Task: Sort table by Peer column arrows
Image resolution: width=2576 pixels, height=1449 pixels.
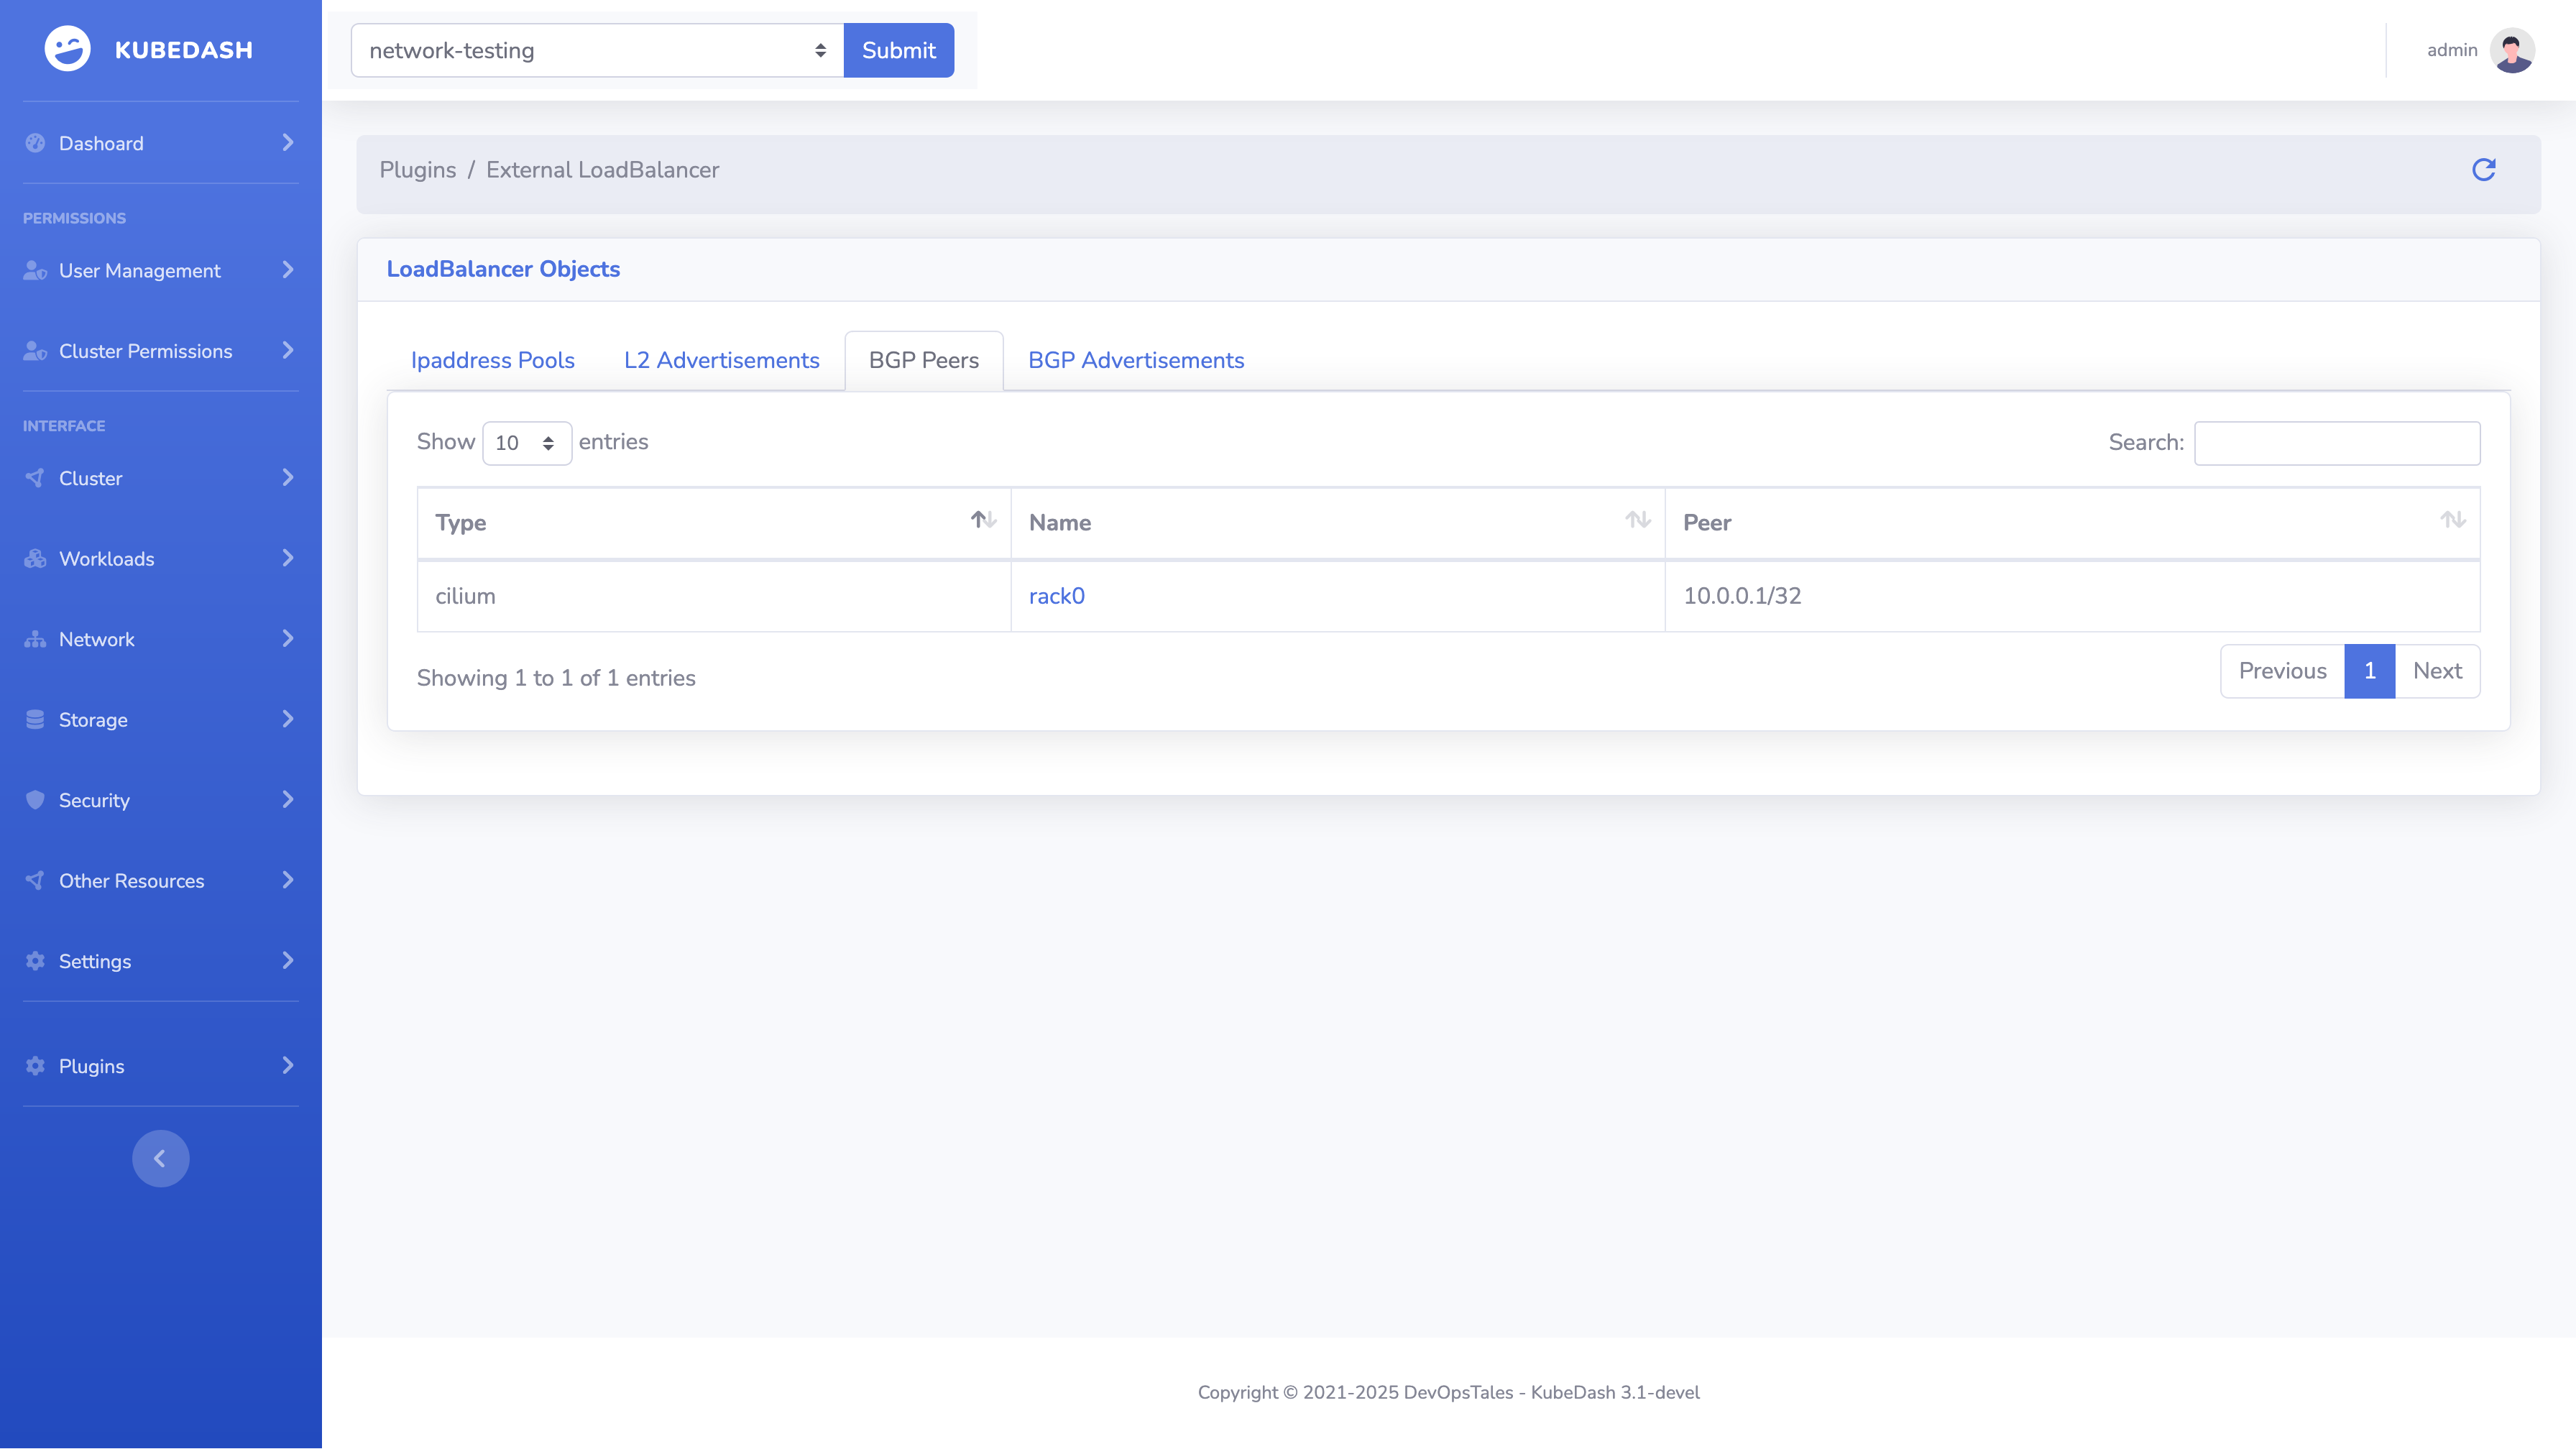Action: (x=2452, y=520)
